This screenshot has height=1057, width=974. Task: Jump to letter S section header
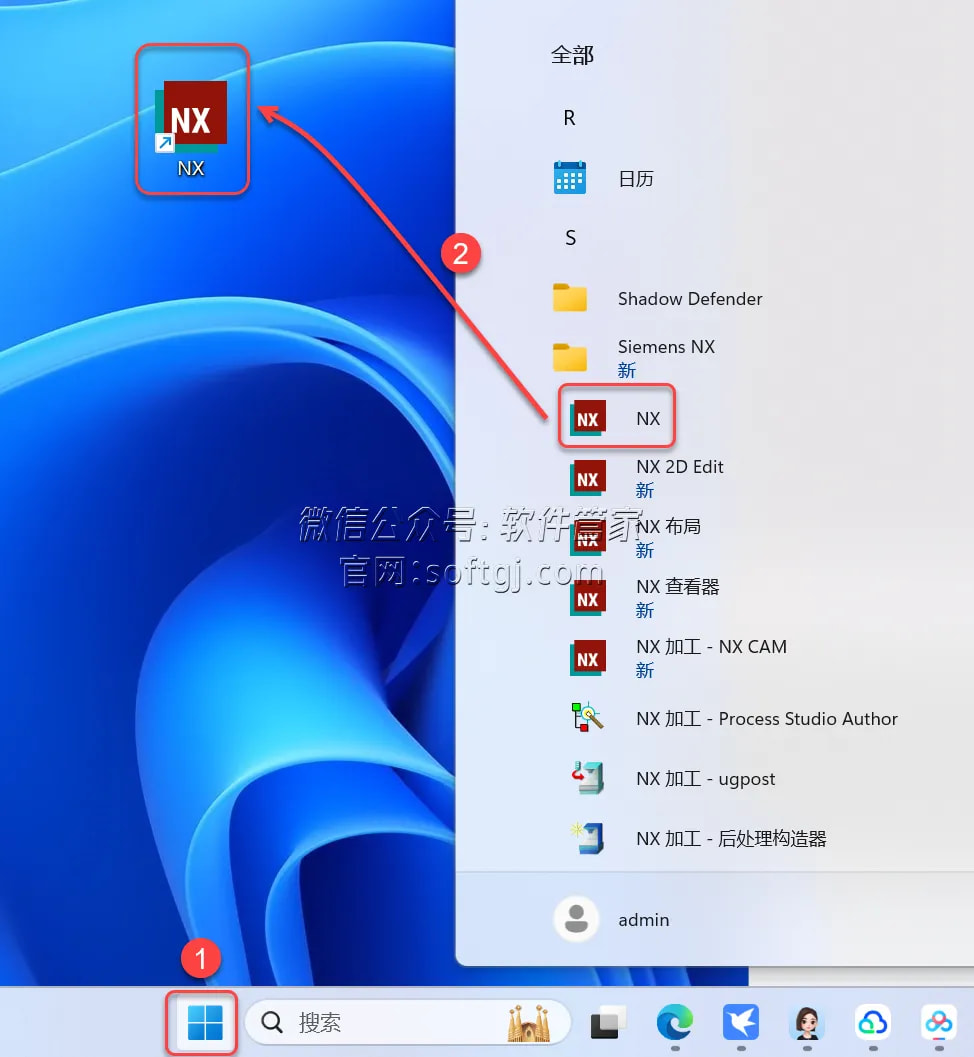point(570,238)
